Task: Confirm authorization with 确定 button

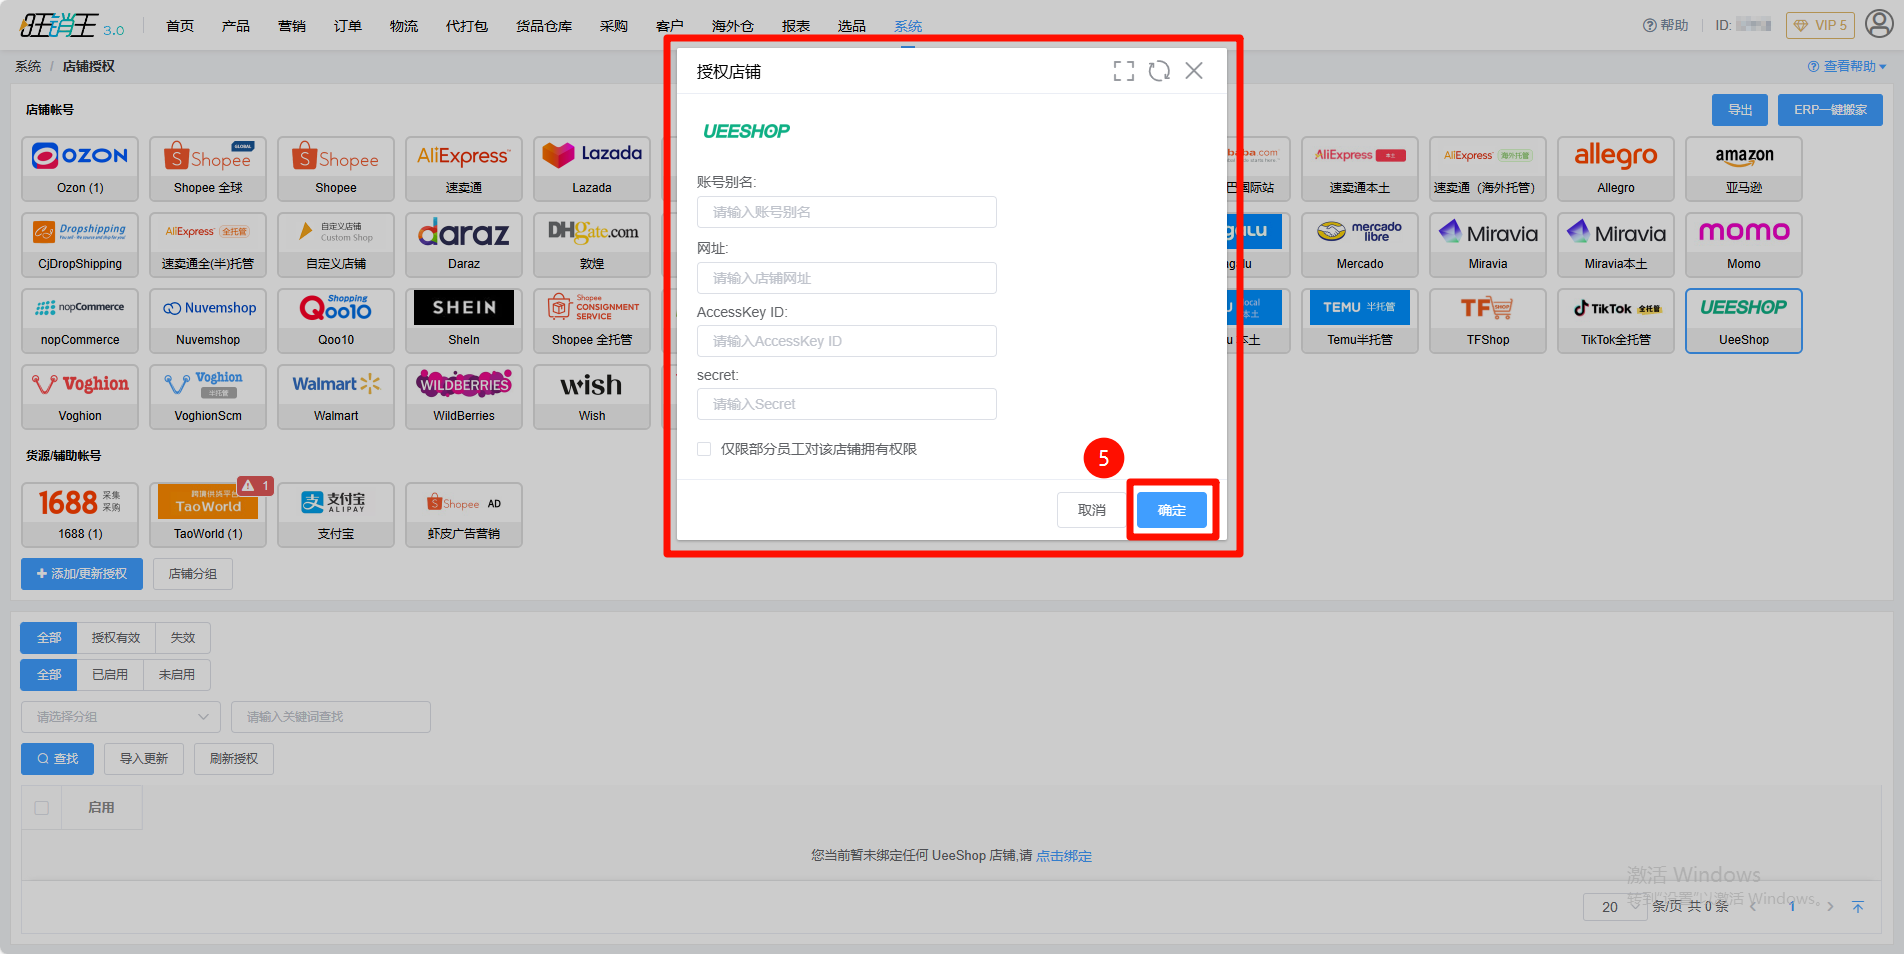Action: pyautogui.click(x=1172, y=510)
